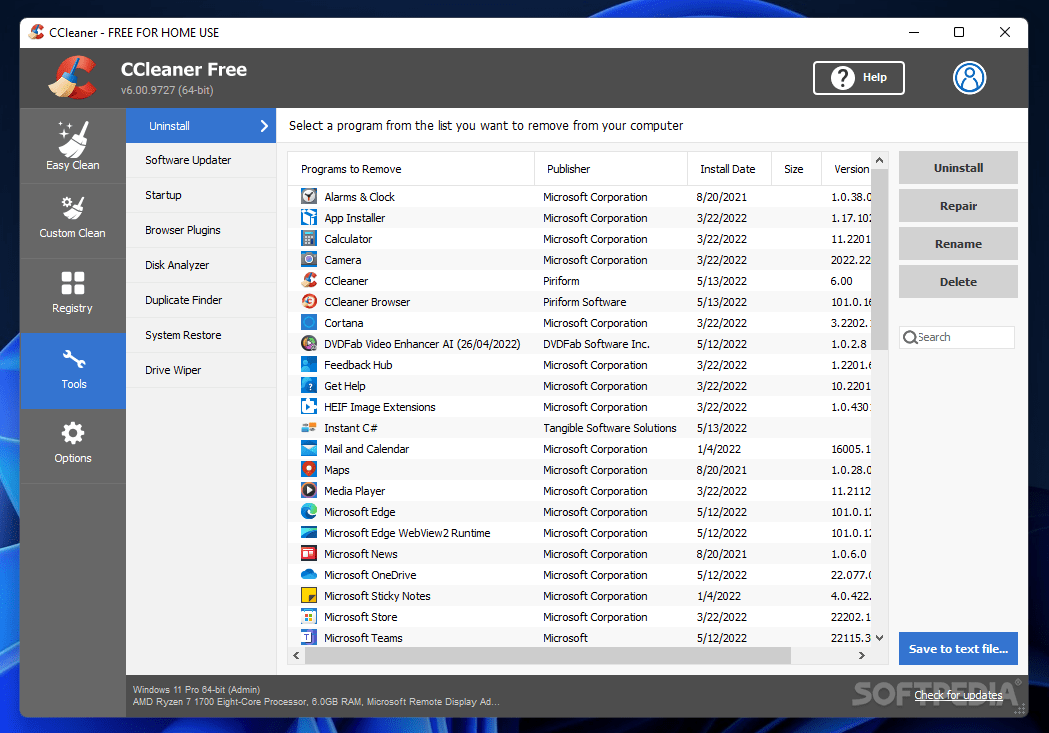Viewport: 1049px width, 733px height.
Task: Switch to Custom Clean mode
Action: click(x=71, y=219)
